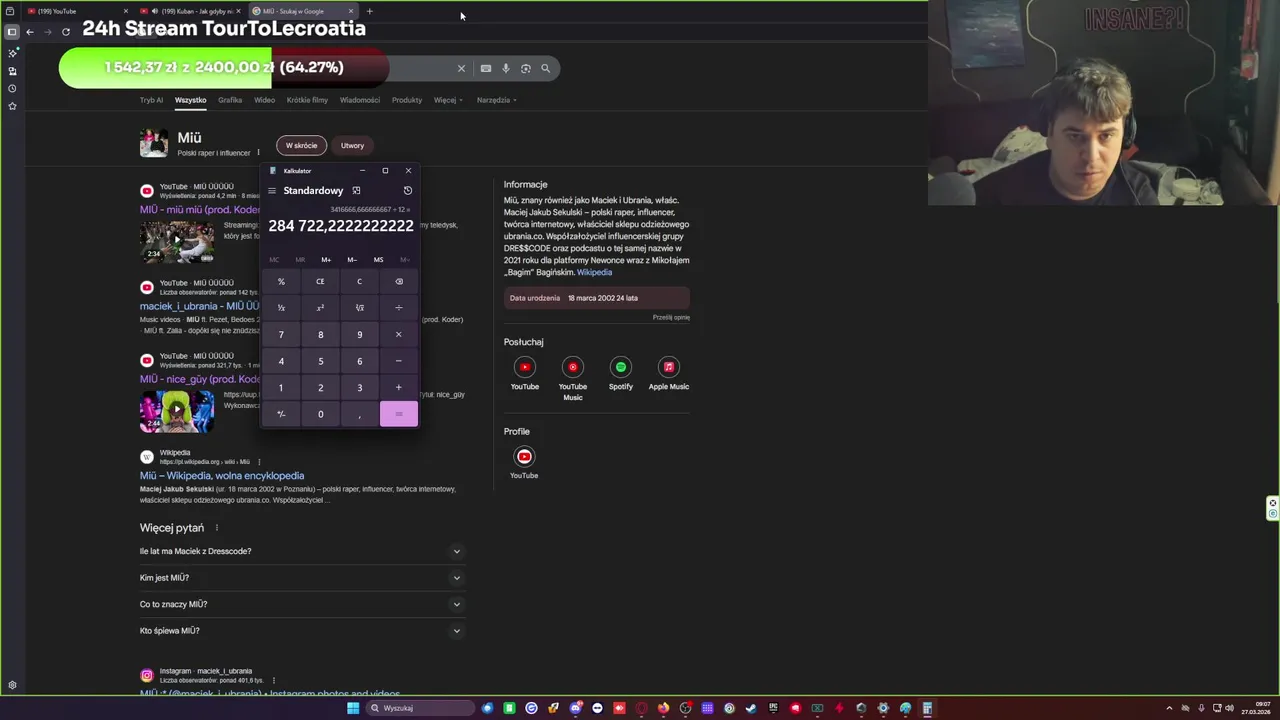This screenshot has height=720, width=1280.
Task: Go back to previous page
Action: click(x=30, y=31)
